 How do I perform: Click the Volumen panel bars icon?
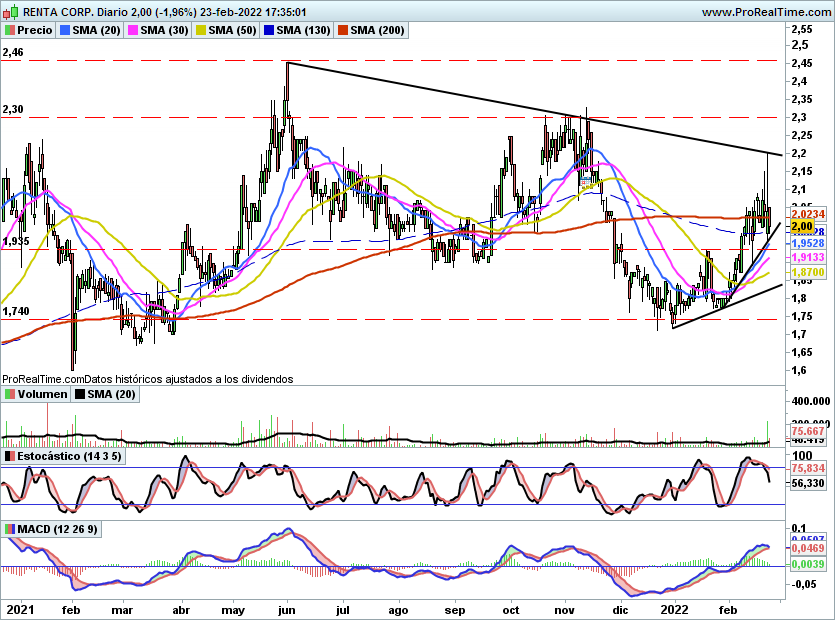[10, 395]
